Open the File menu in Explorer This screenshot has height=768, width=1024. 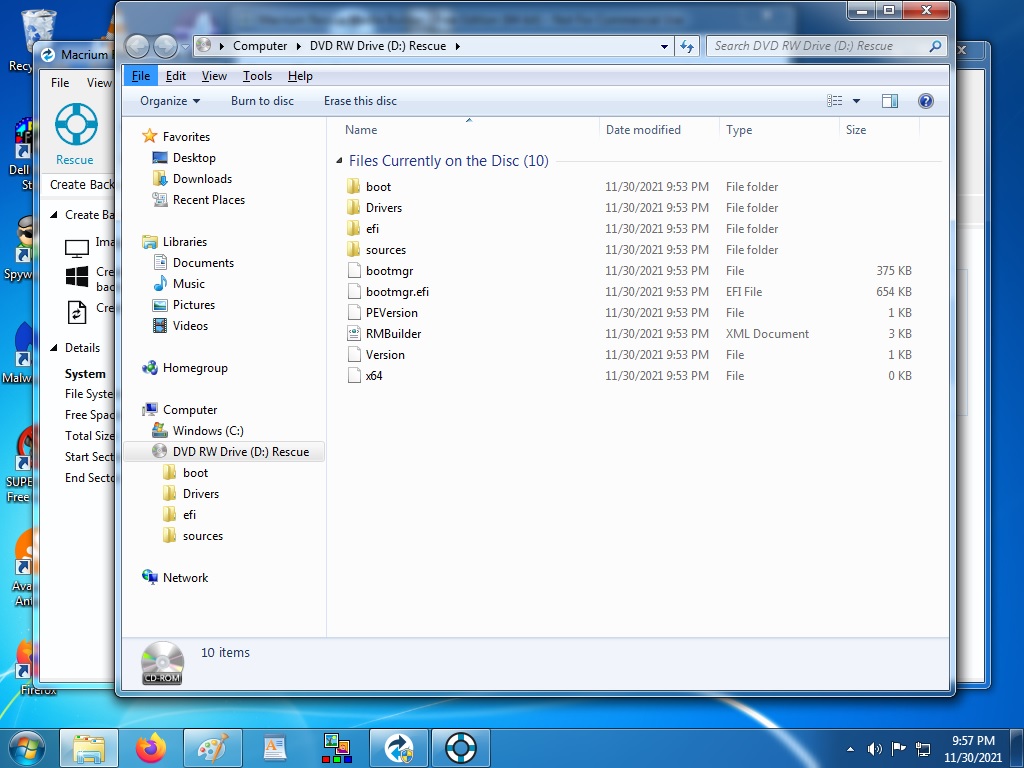(141, 76)
